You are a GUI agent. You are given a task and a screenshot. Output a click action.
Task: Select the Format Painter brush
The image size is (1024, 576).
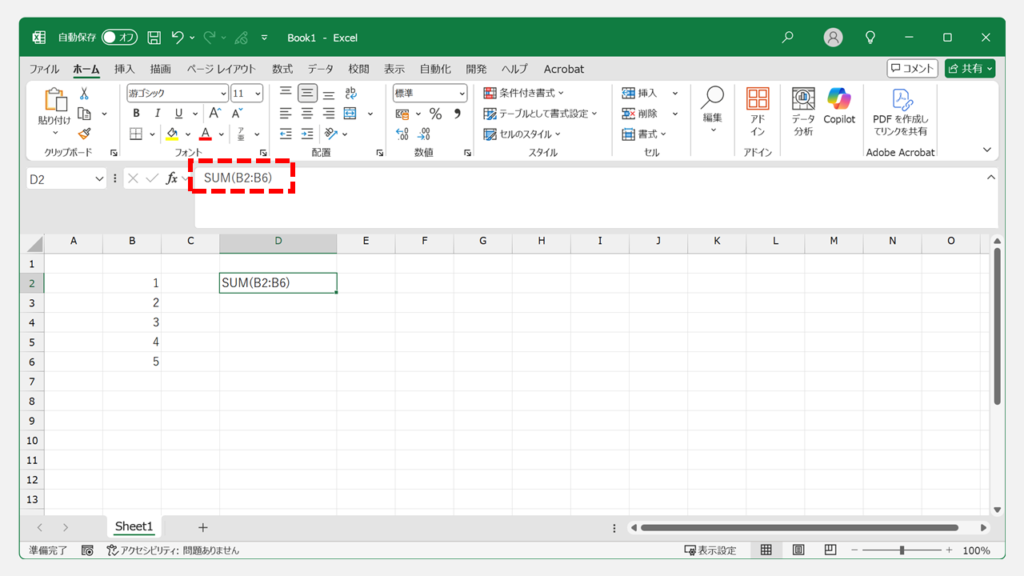(84, 134)
